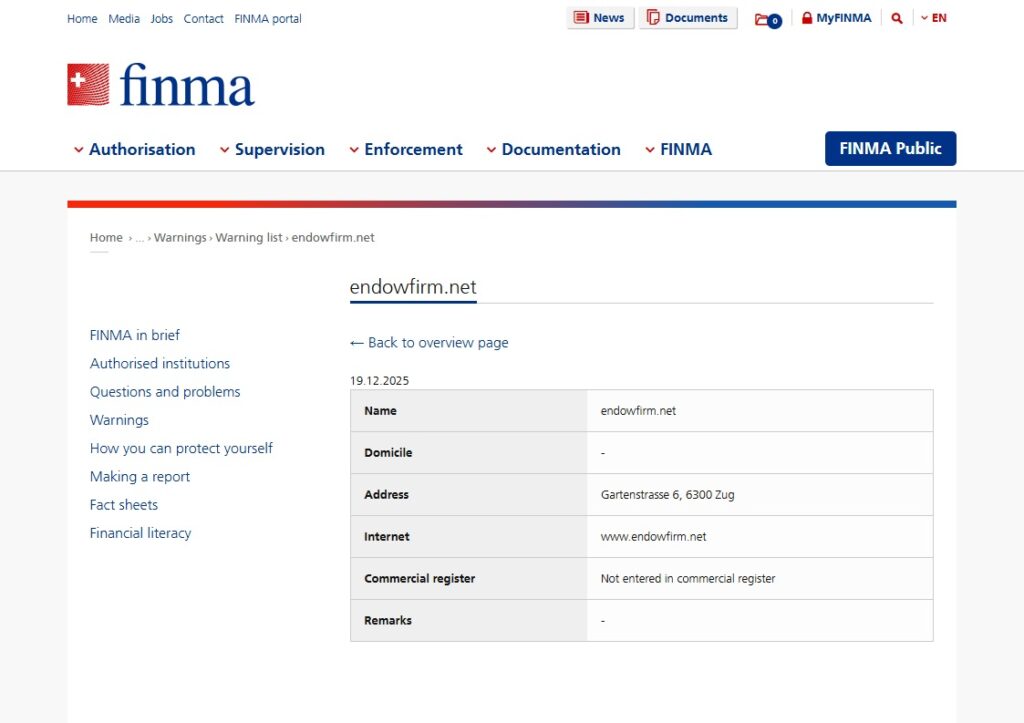Viewport: 1024px width, 723px height.
Task: Open the search magnifier icon
Action: pos(896,17)
